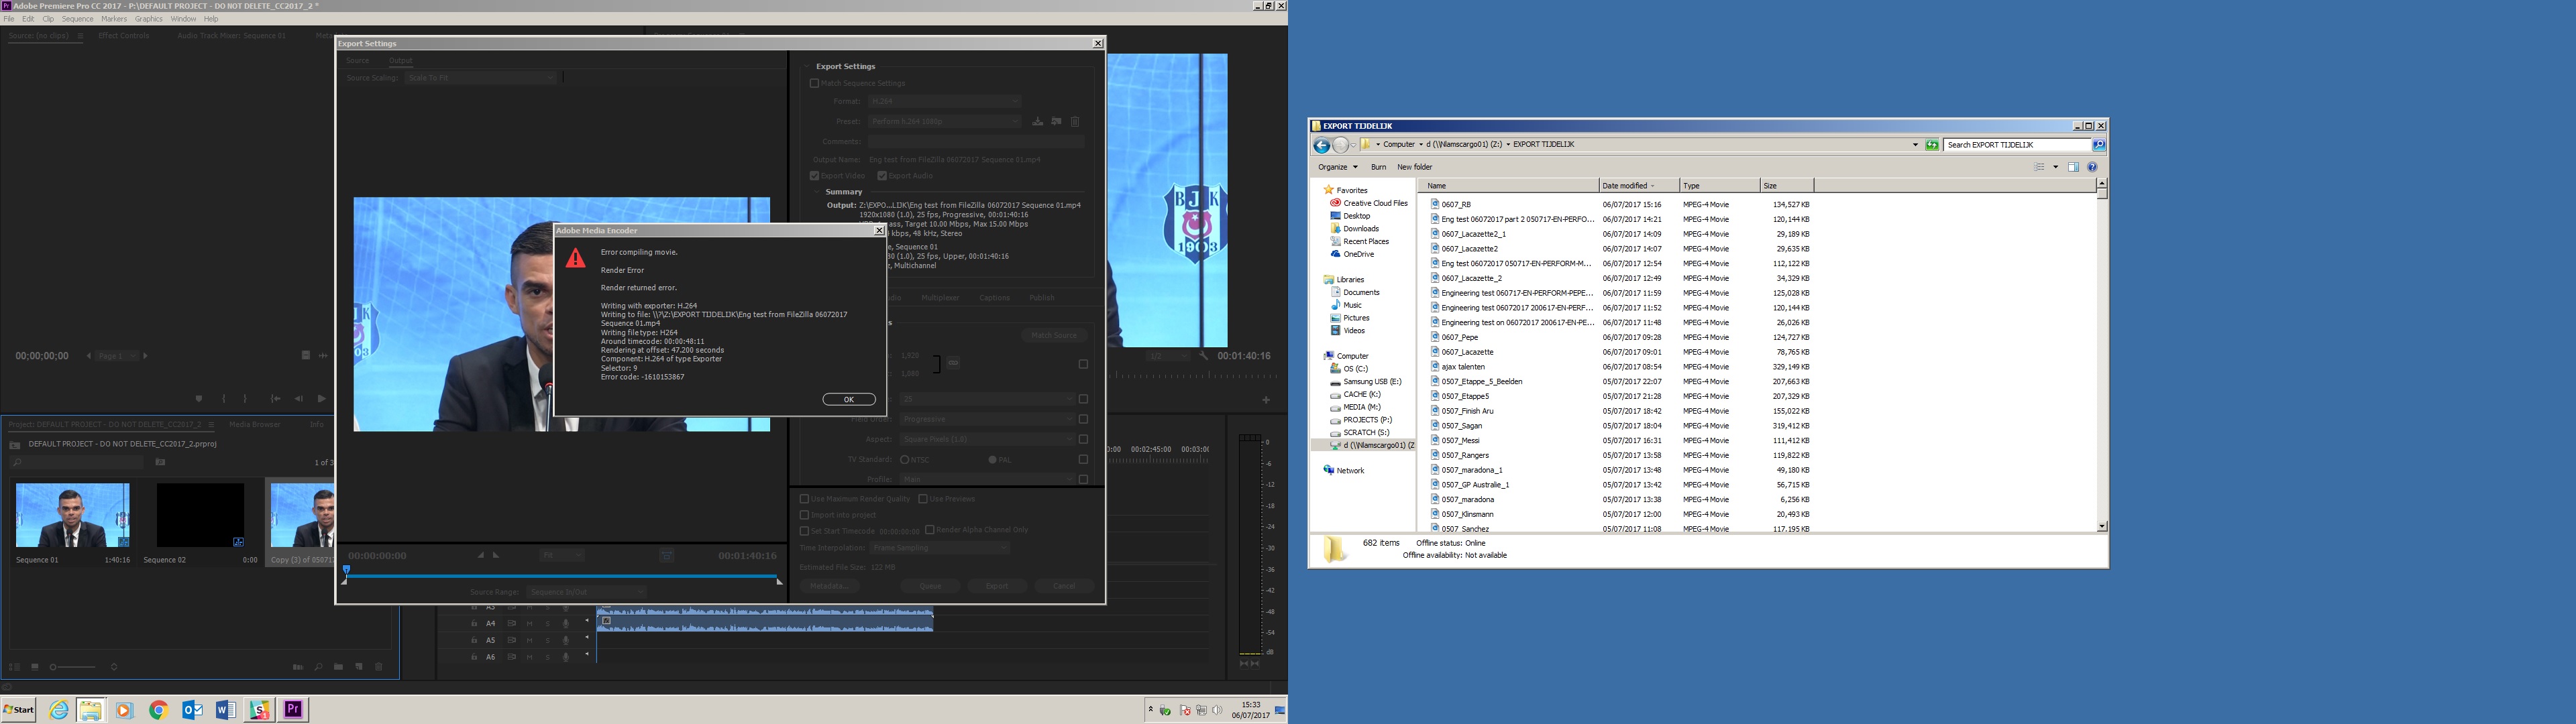The image size is (2576, 724).
Task: Click the Find magnifier icon in Project panel
Action: click(318, 667)
